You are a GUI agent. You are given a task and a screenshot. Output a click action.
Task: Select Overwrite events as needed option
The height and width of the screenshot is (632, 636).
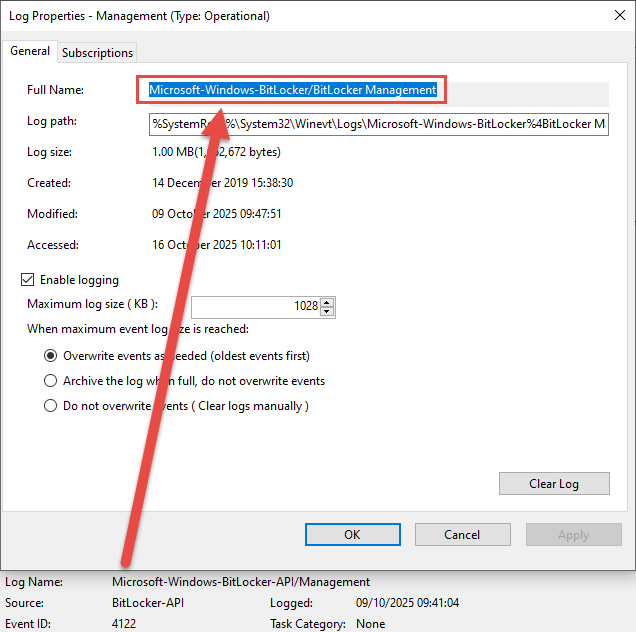click(51, 356)
